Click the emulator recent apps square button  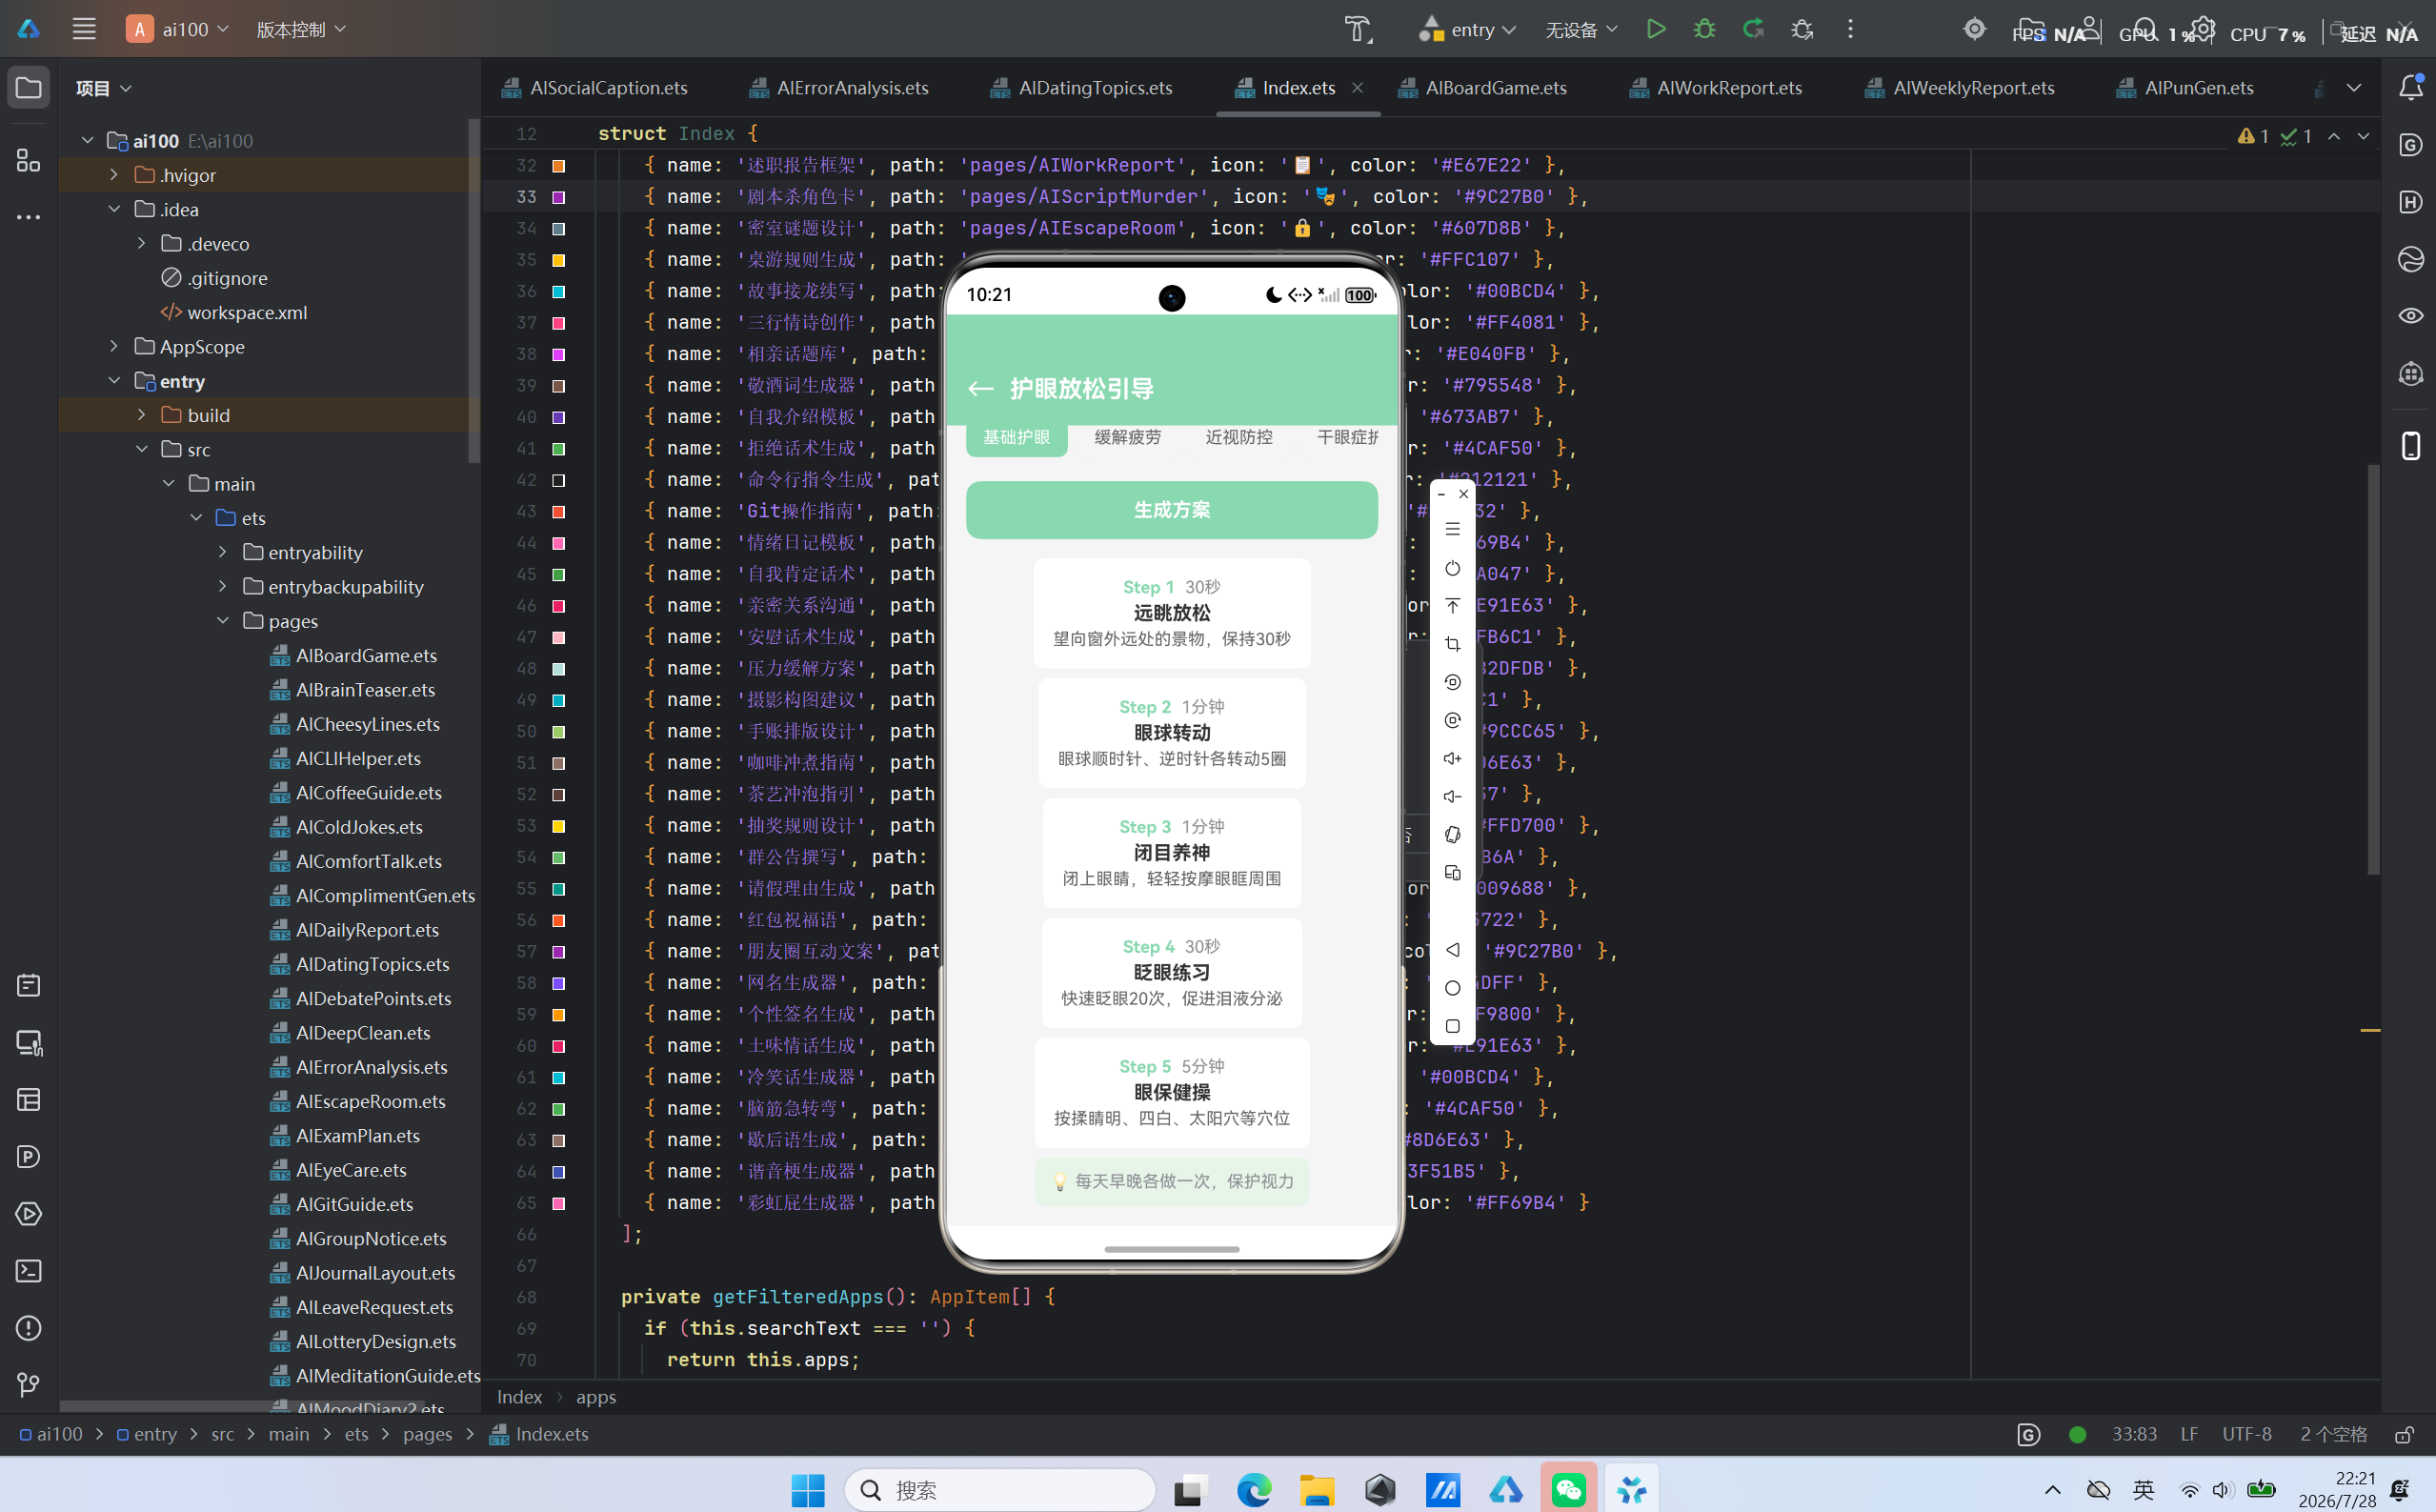(x=1453, y=1026)
